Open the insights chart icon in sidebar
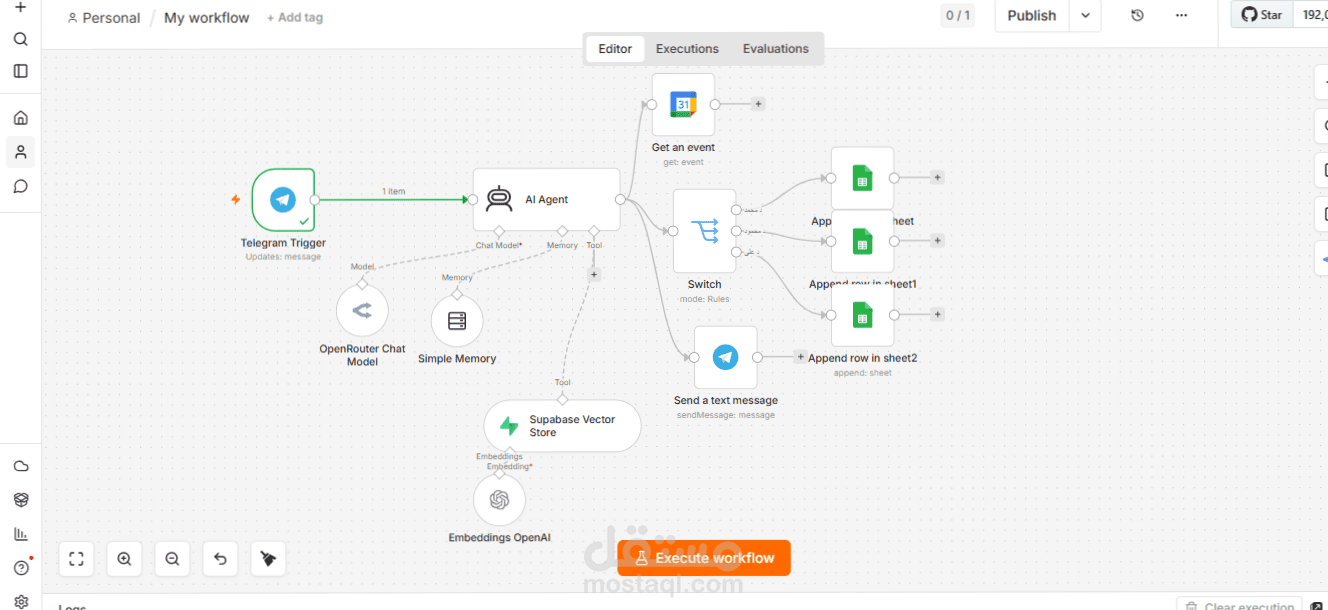 pyautogui.click(x=20, y=534)
